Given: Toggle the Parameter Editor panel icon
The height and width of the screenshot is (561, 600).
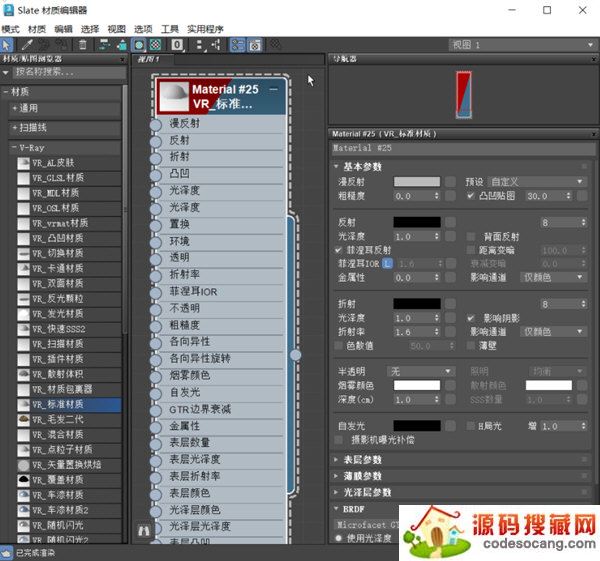Looking at the screenshot, I should 255,45.
